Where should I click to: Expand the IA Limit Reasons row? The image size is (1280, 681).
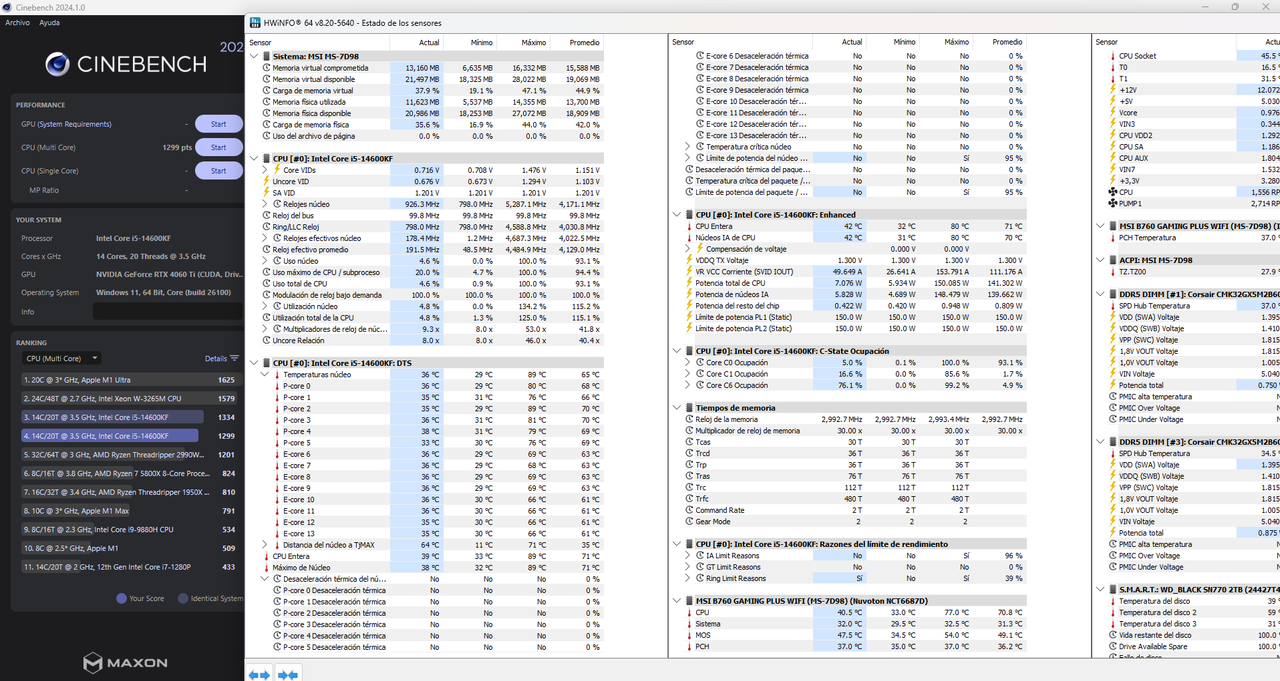point(688,555)
